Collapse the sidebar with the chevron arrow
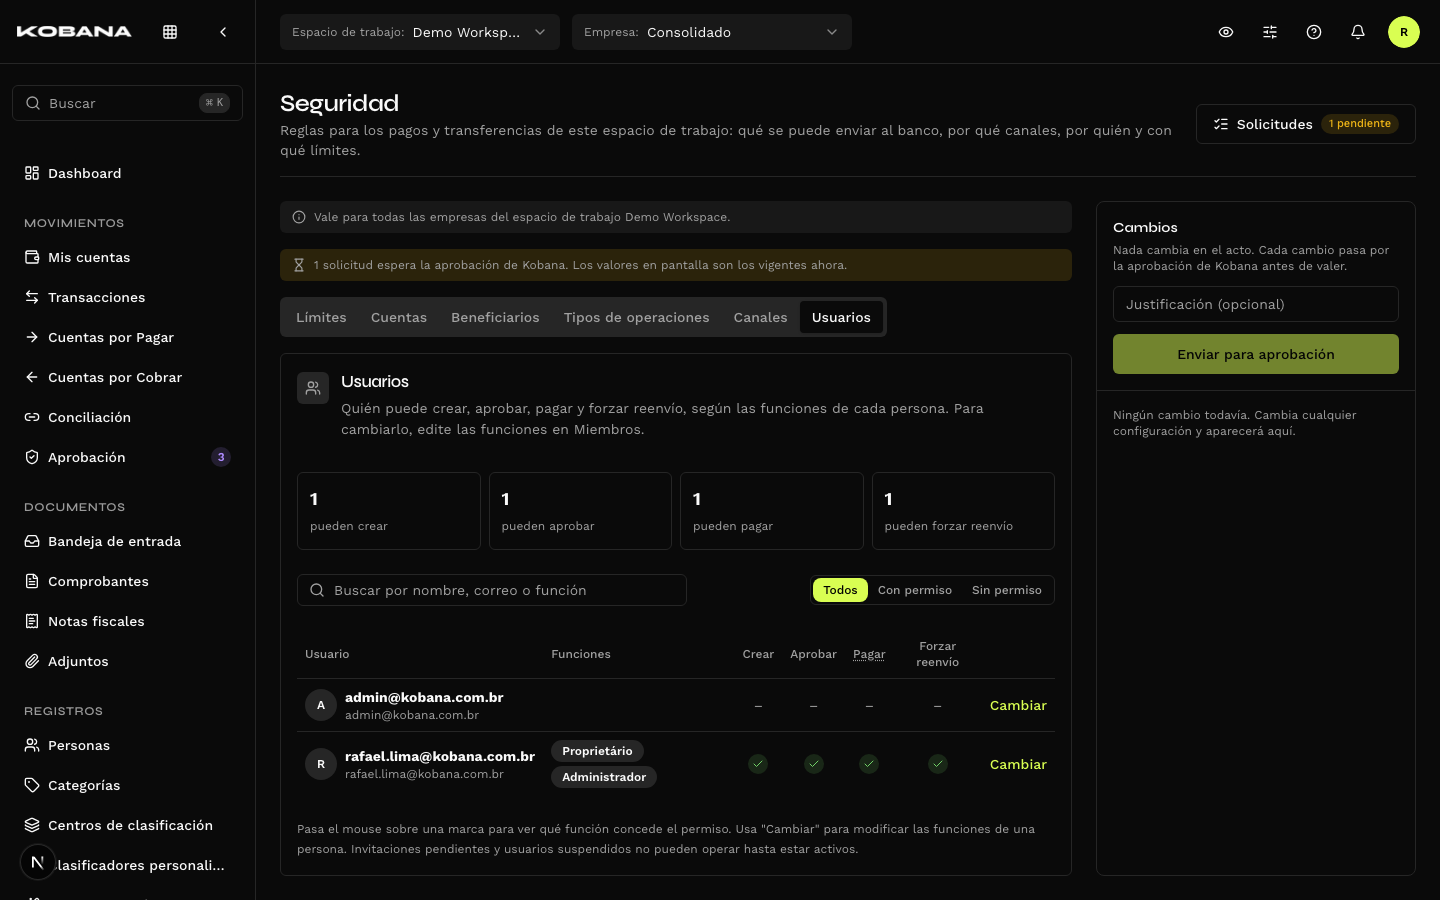The height and width of the screenshot is (900, 1440). tap(223, 32)
